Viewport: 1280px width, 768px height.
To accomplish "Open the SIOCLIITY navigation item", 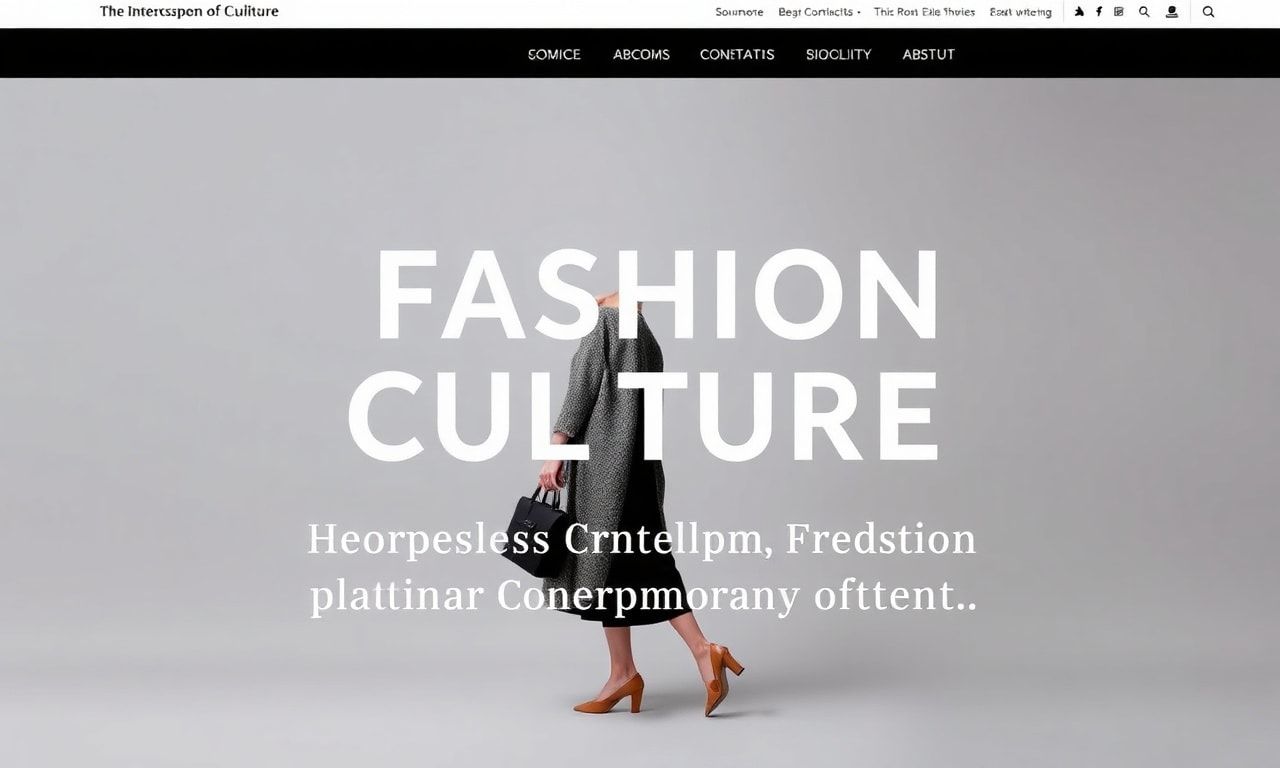I will (838, 54).
